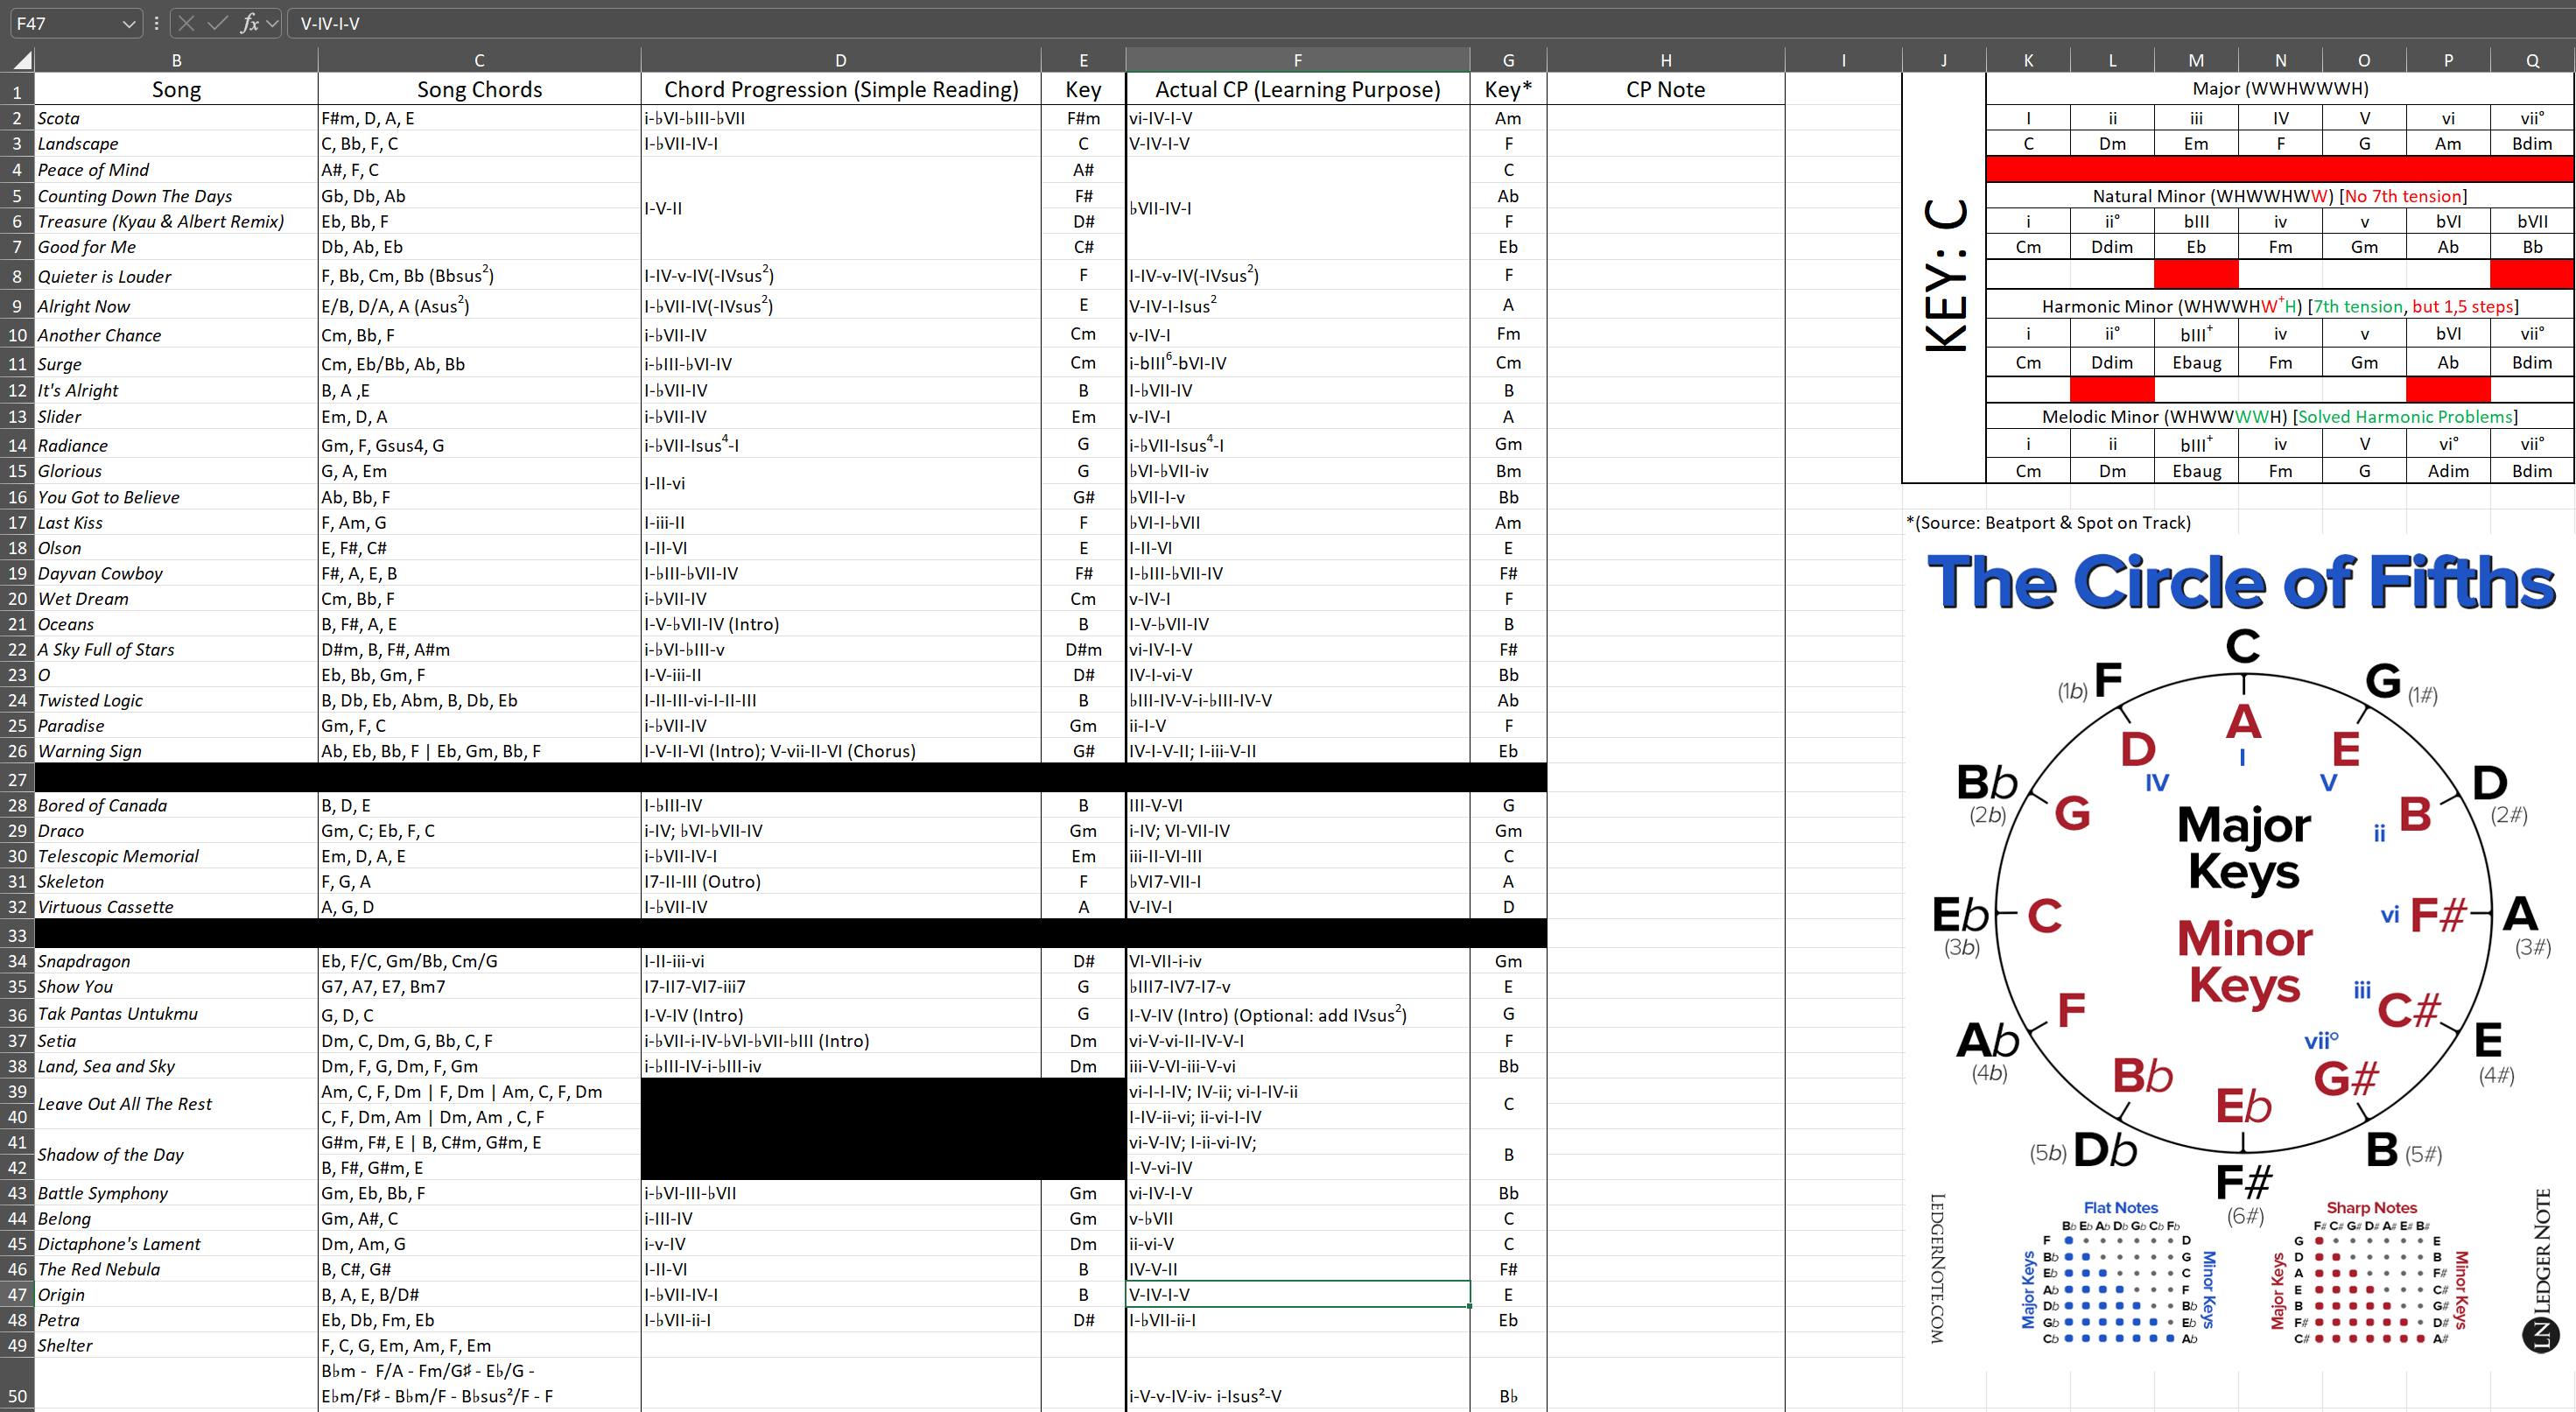Select the 'Warning Sign' song cell

click(177, 751)
